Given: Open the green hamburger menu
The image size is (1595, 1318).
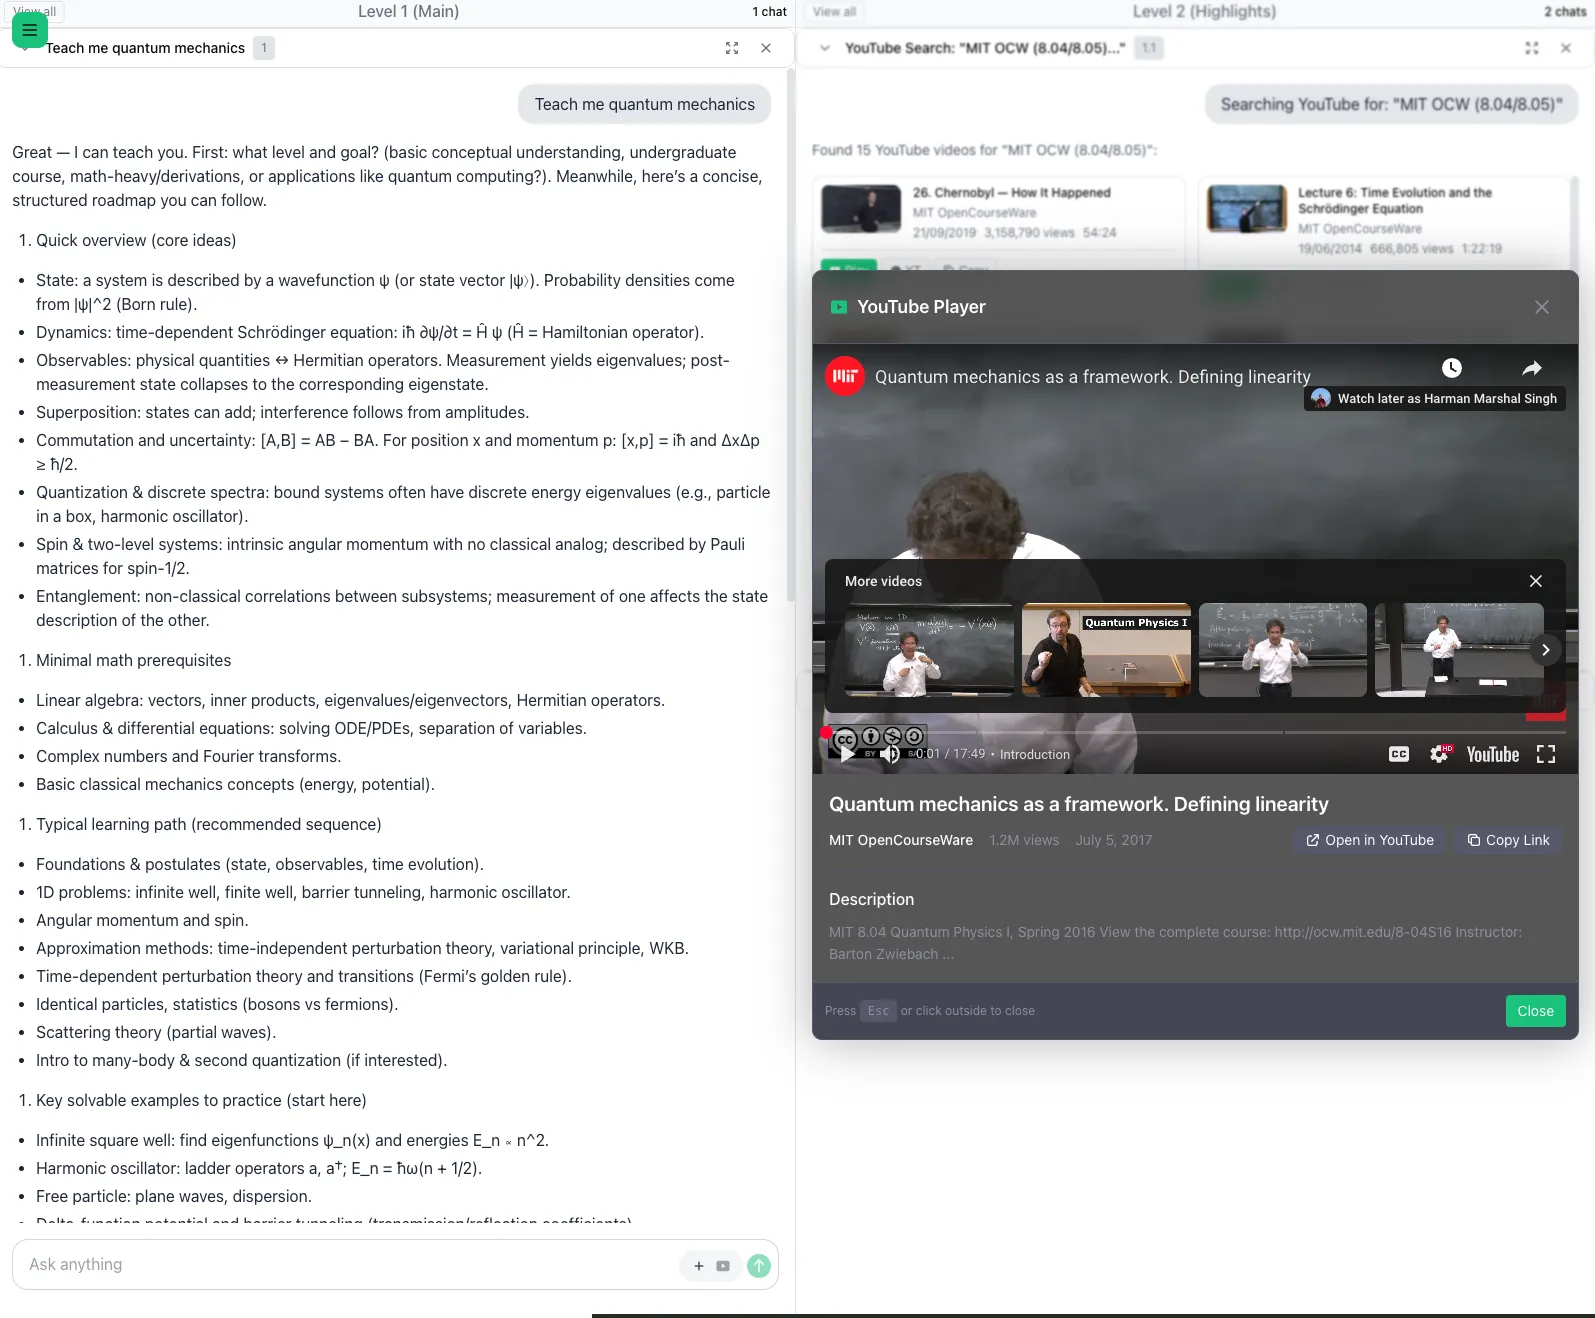Looking at the screenshot, I should click(30, 30).
